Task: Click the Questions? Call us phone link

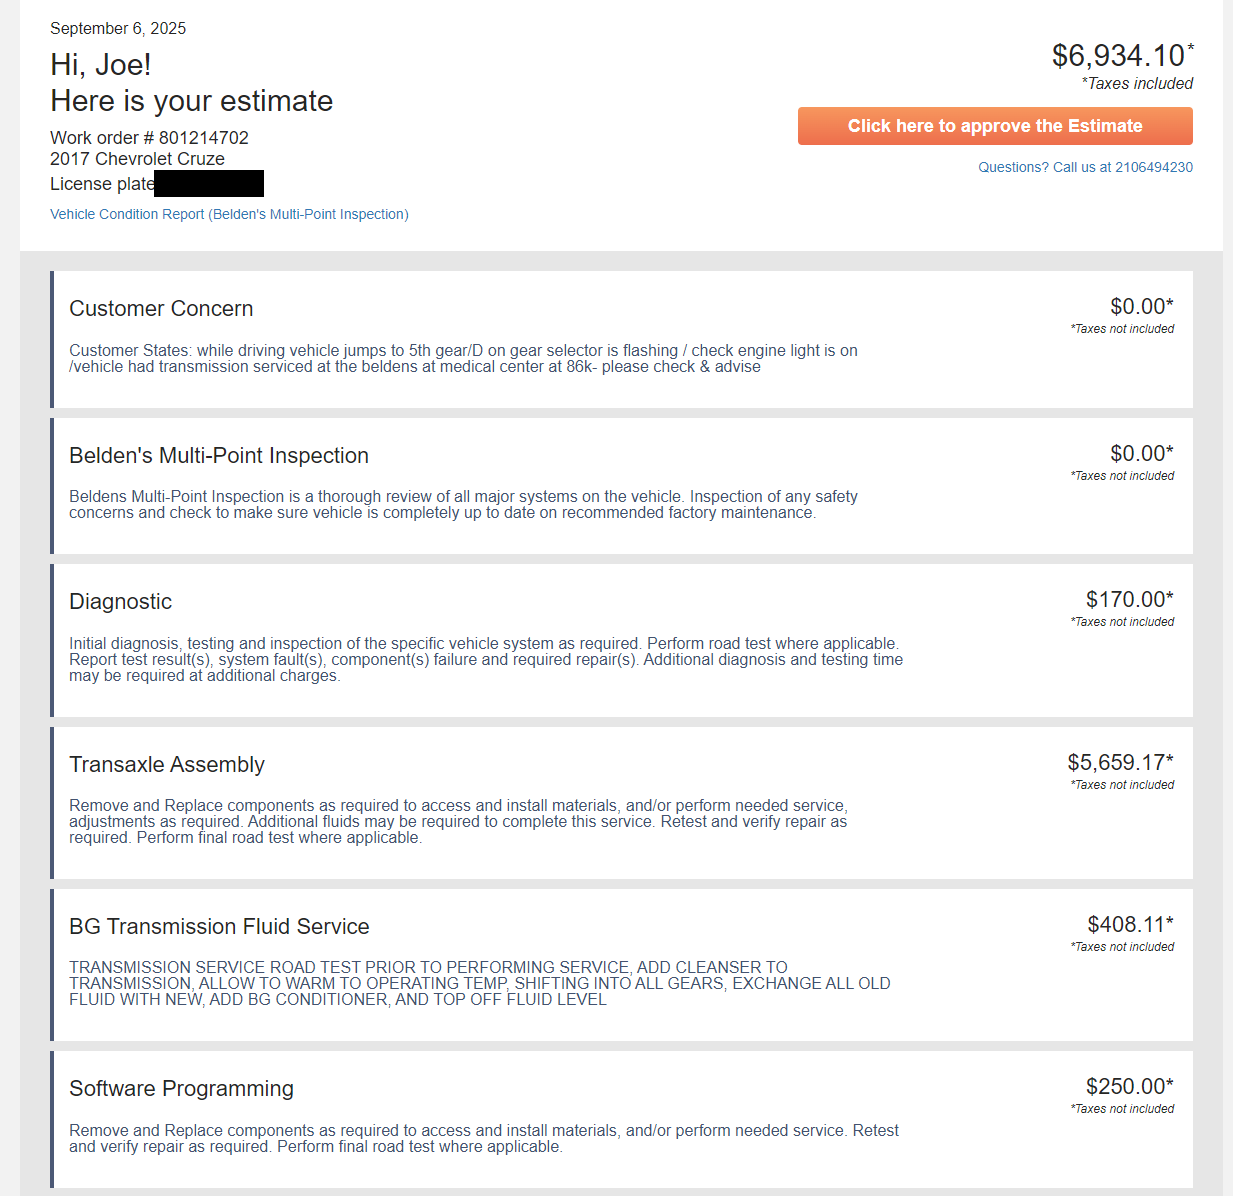Action: coord(1085,167)
